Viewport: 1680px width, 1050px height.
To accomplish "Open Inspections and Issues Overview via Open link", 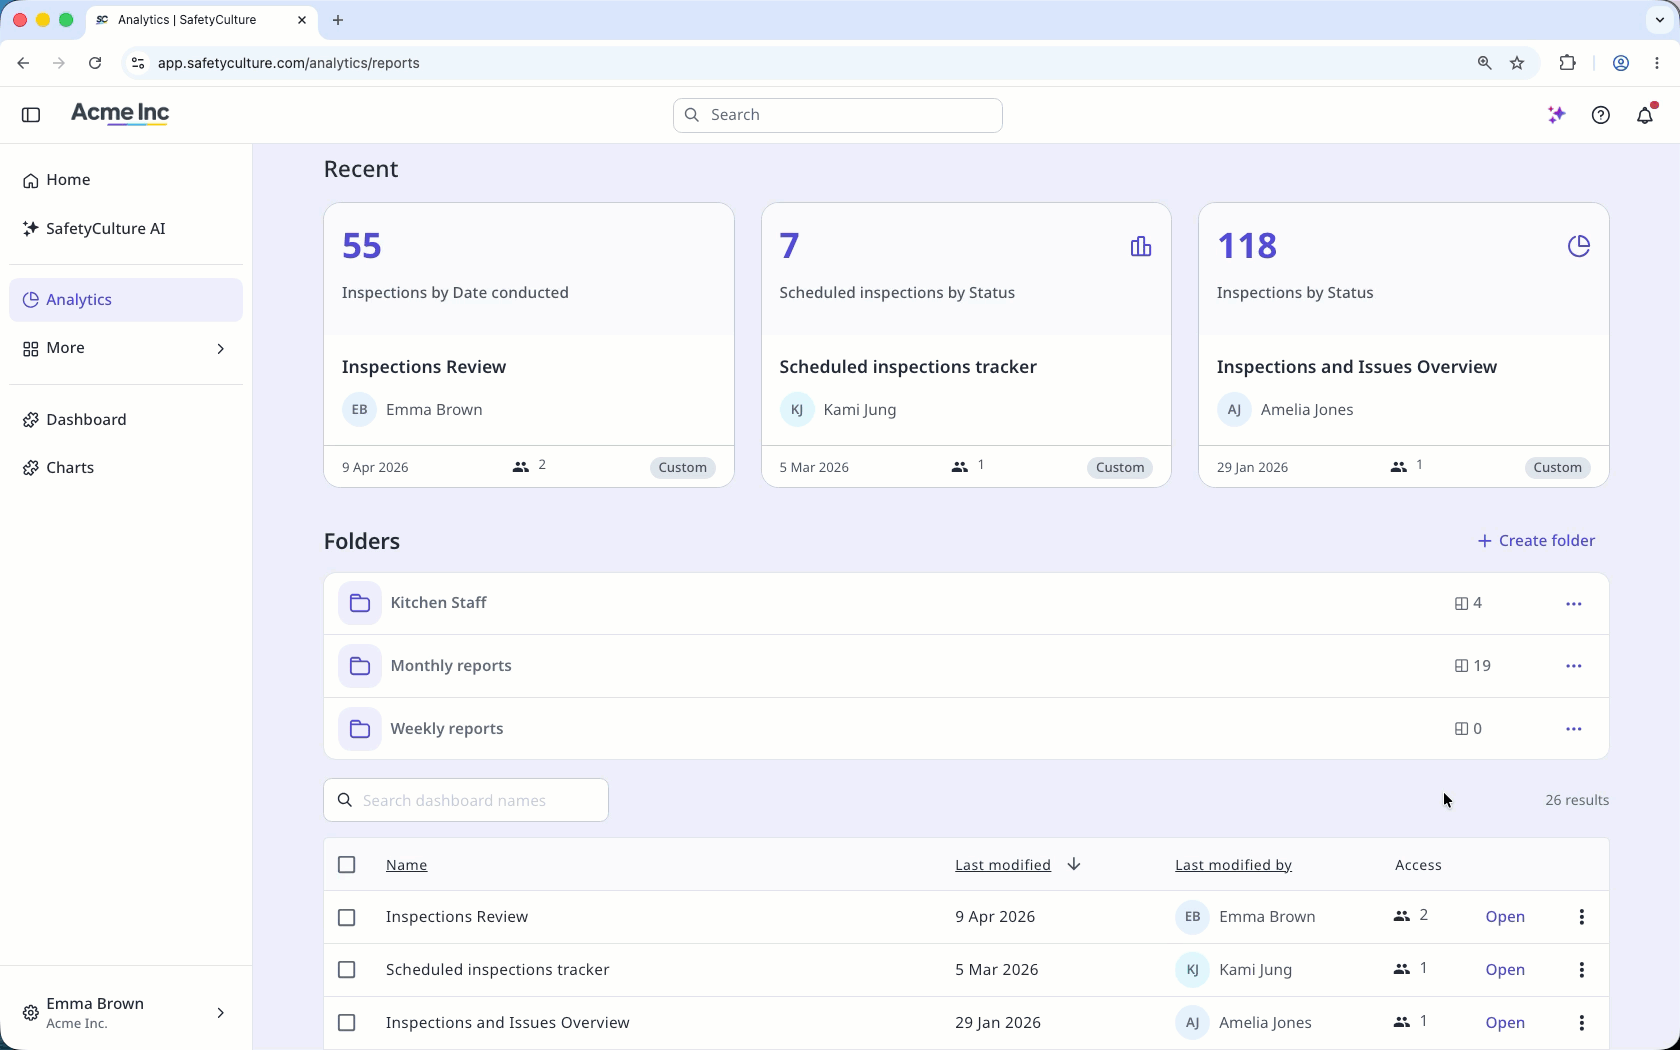I will pos(1505,1023).
